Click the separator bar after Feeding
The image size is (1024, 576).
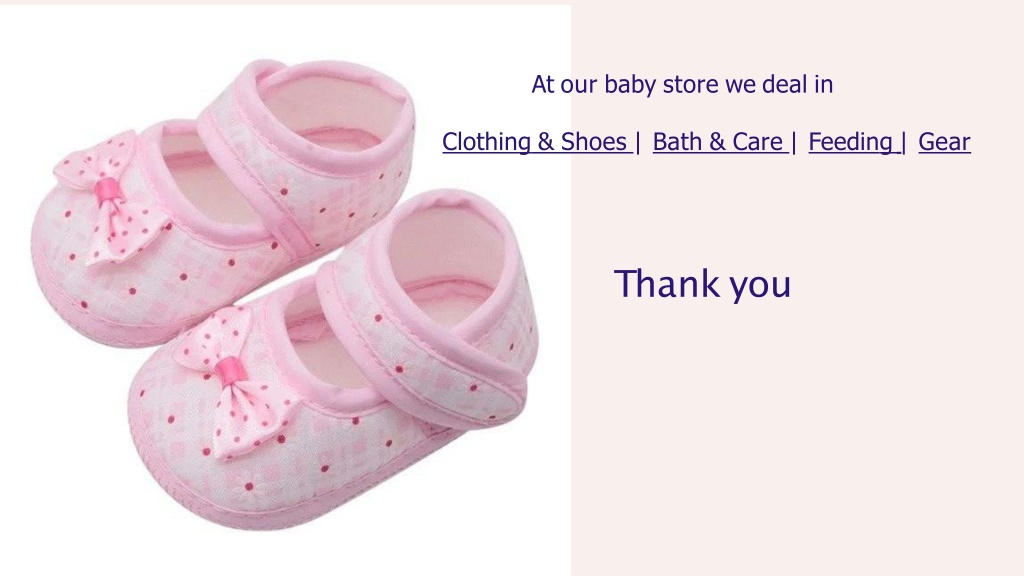(903, 142)
